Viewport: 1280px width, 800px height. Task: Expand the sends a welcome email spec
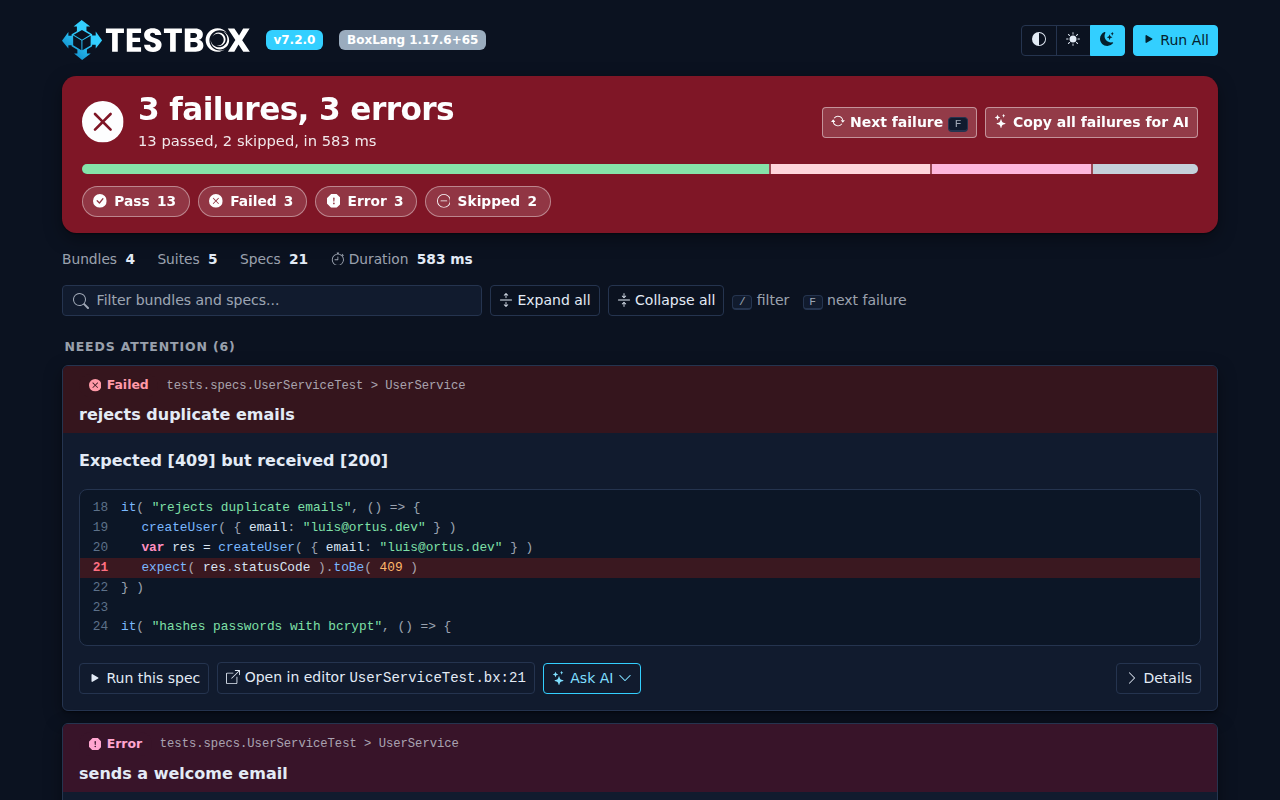point(640,759)
